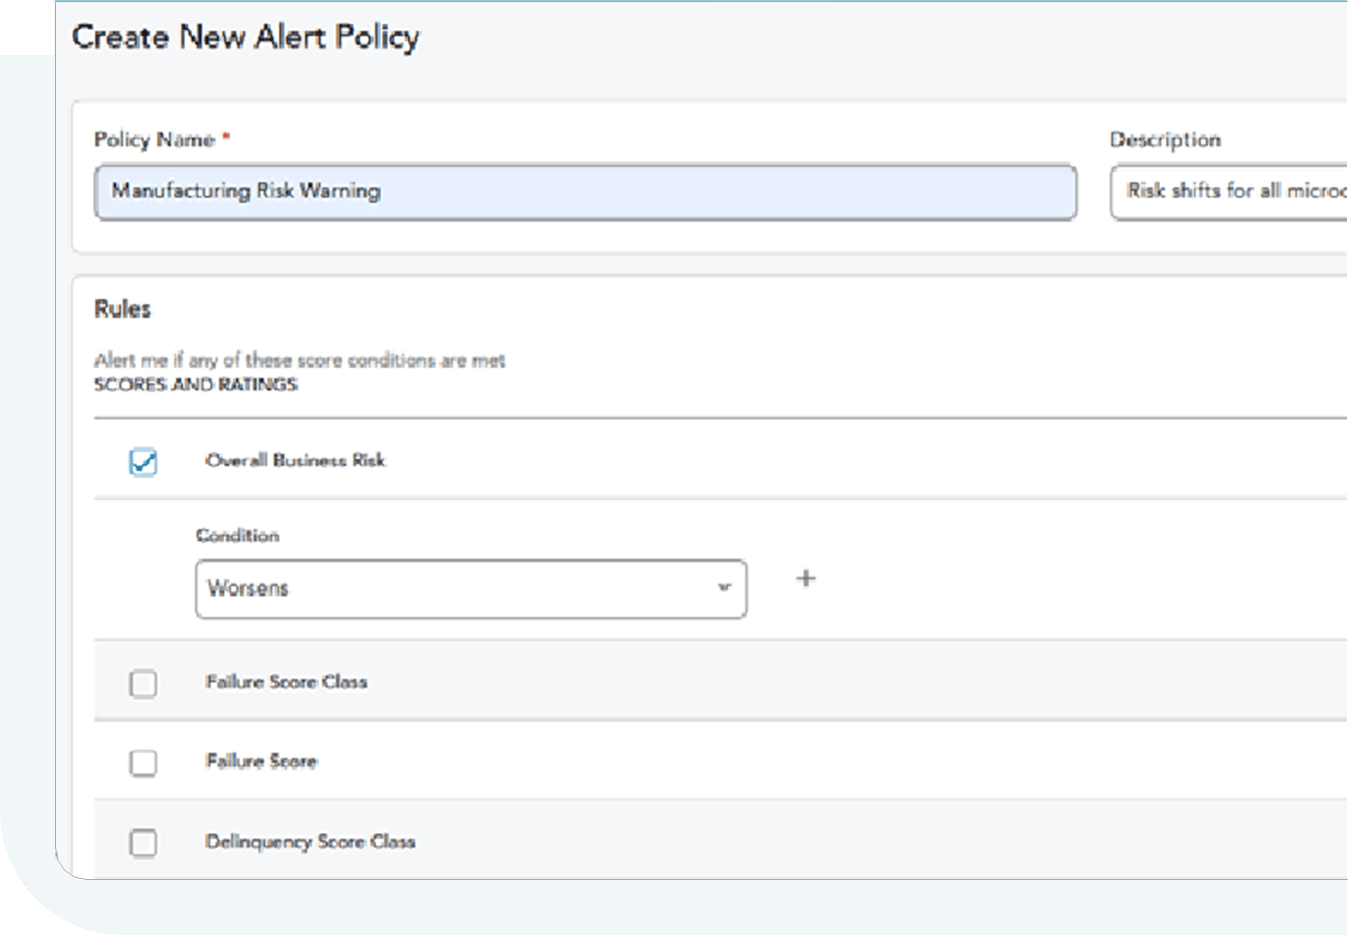Click the SCORES AND RATINGS section label

coord(196,384)
